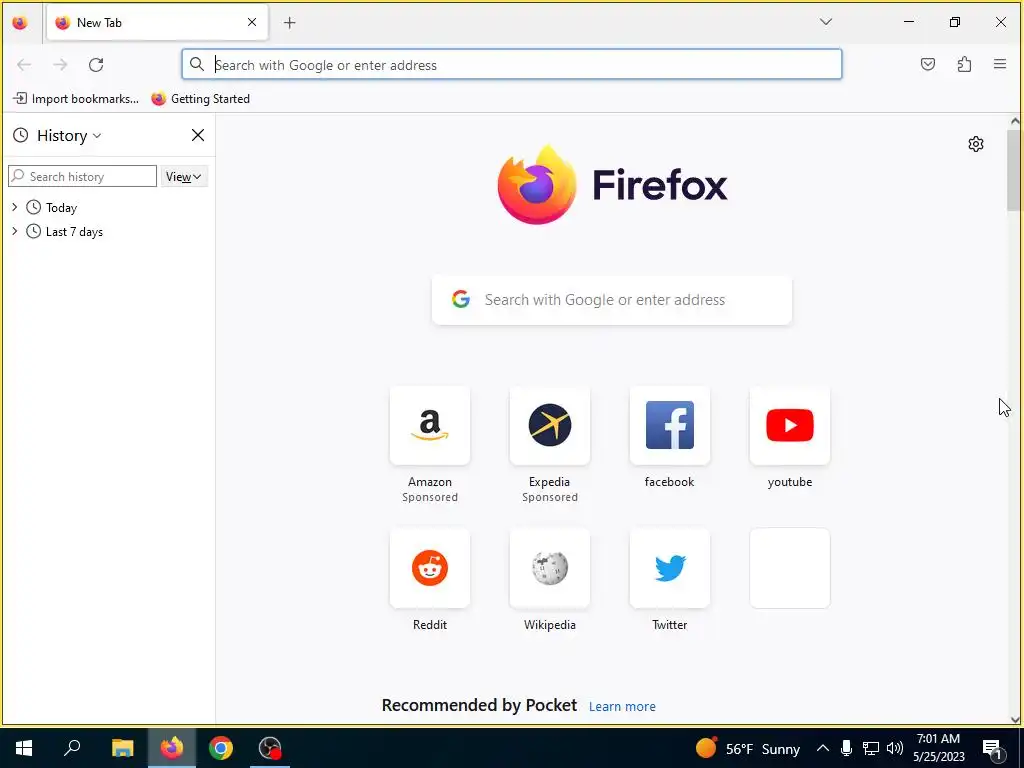Open the Extensions puzzle icon
Image resolution: width=1024 pixels, height=768 pixels.
coord(964,64)
